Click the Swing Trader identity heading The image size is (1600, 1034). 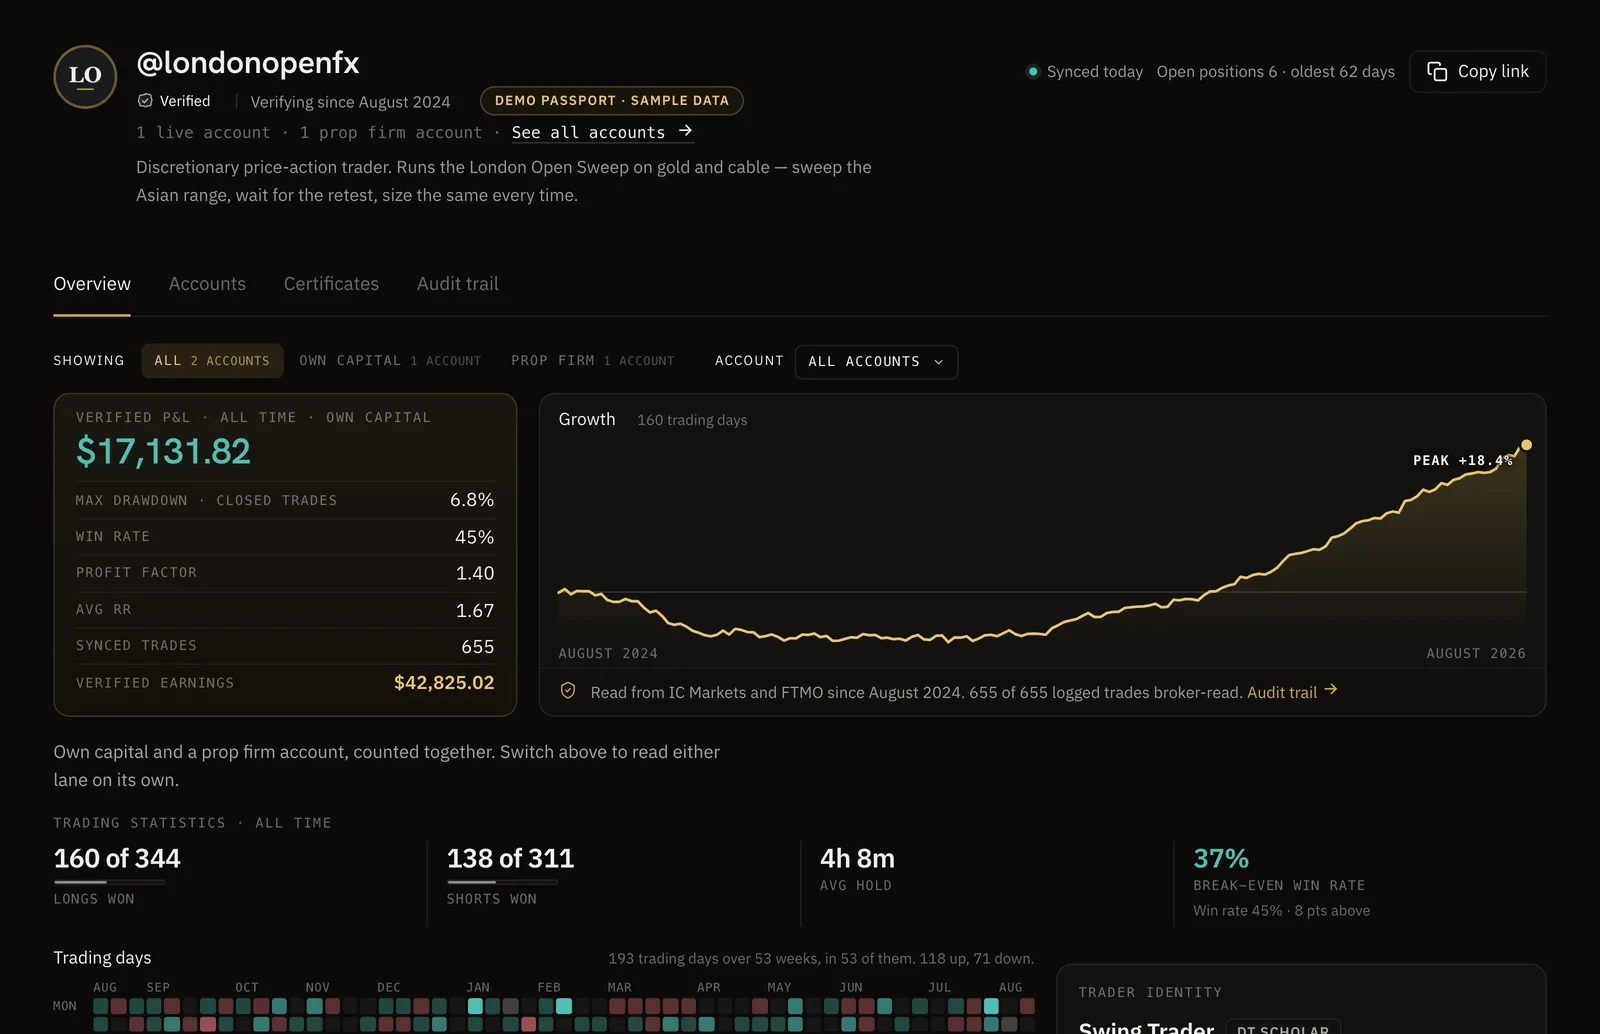click(x=1146, y=1027)
